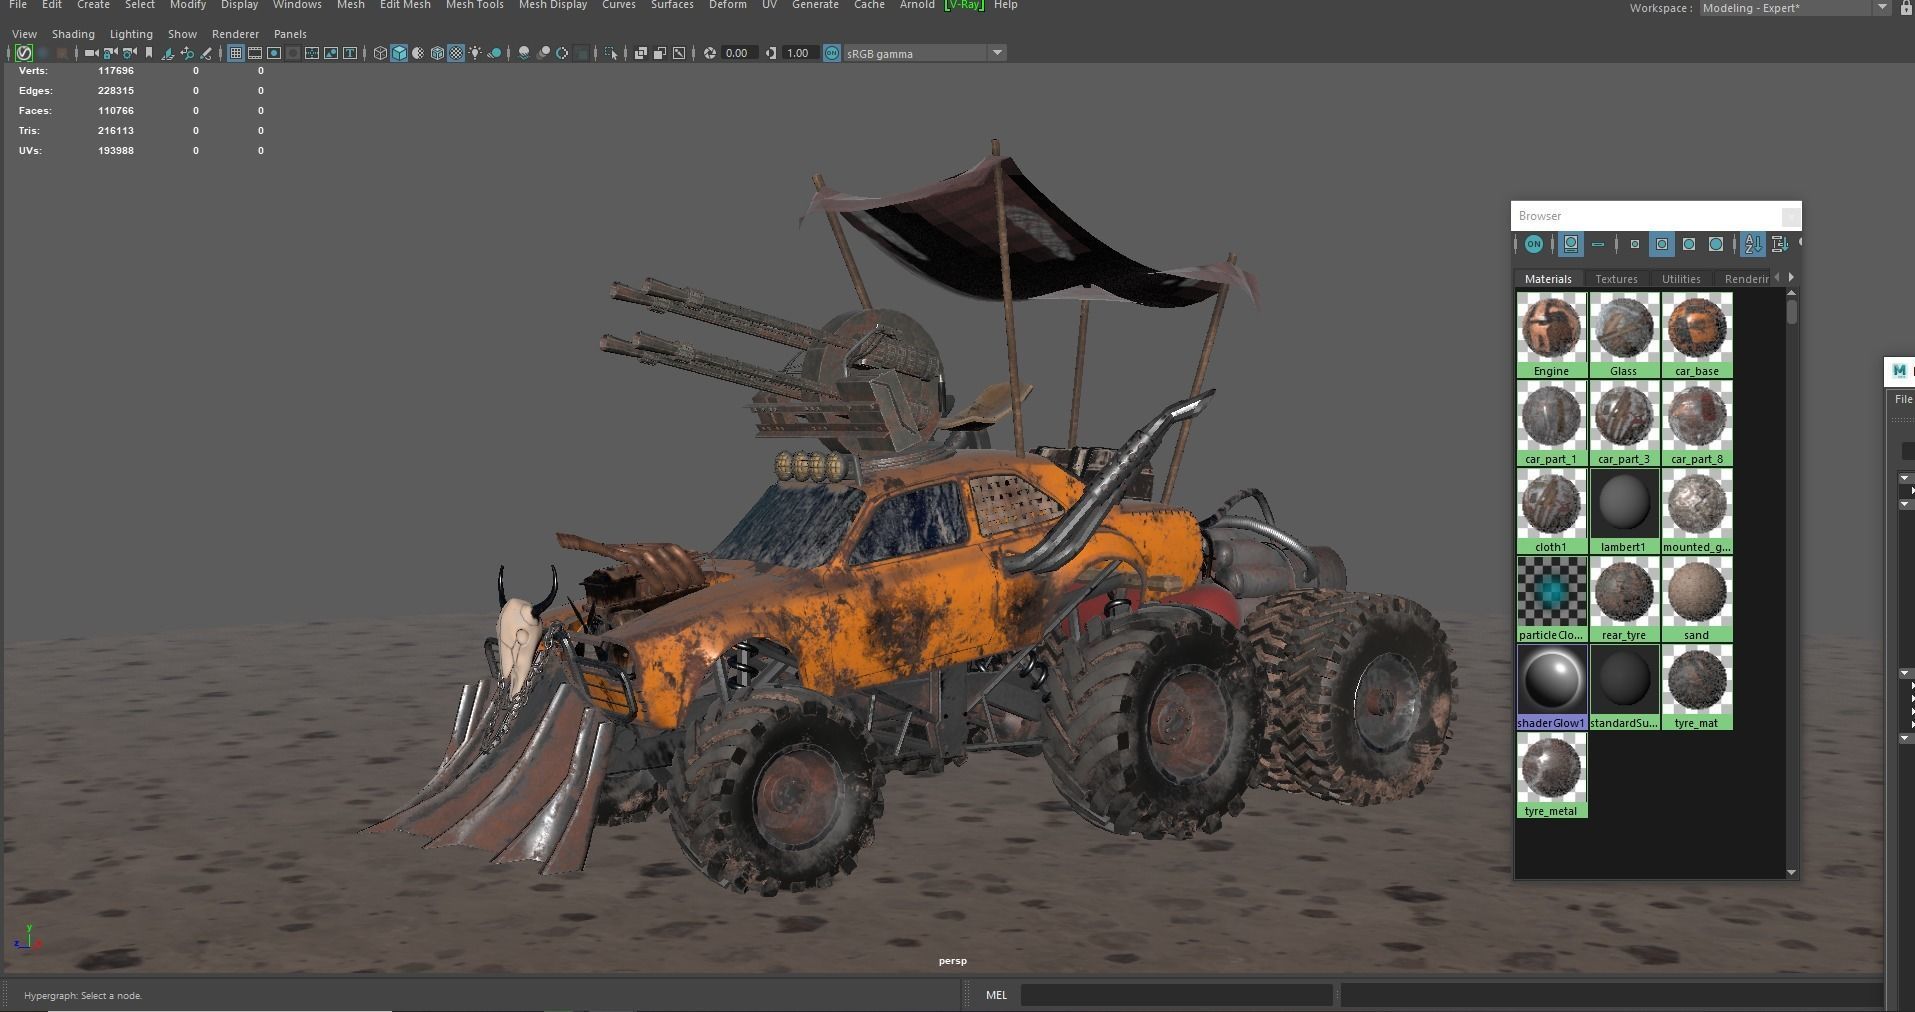Image resolution: width=1915 pixels, height=1012 pixels.
Task: Click the Browser vertical scrollbar handle
Action: [x=1792, y=311]
